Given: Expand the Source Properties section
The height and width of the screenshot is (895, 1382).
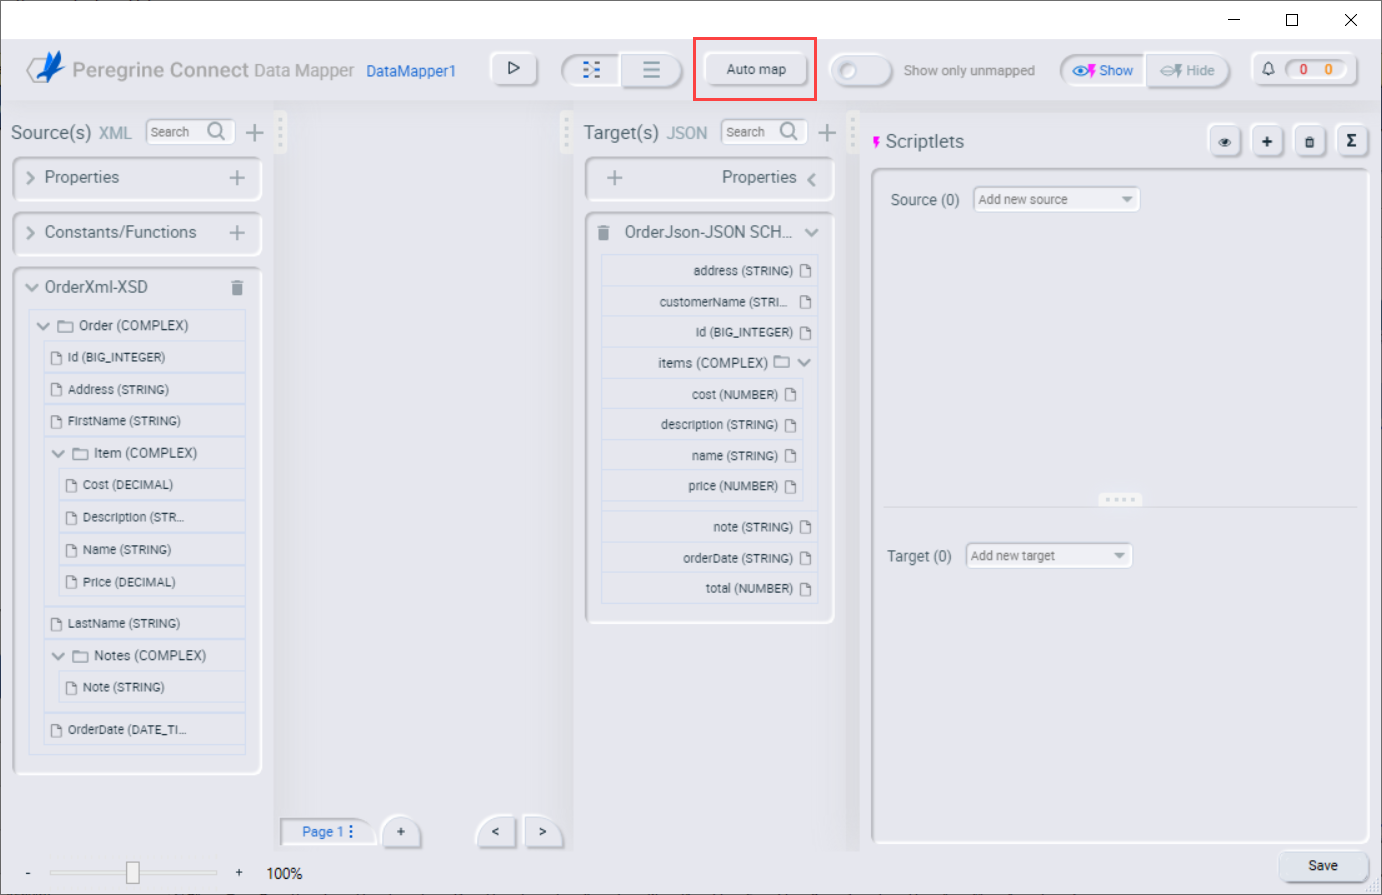Looking at the screenshot, I should (31, 178).
